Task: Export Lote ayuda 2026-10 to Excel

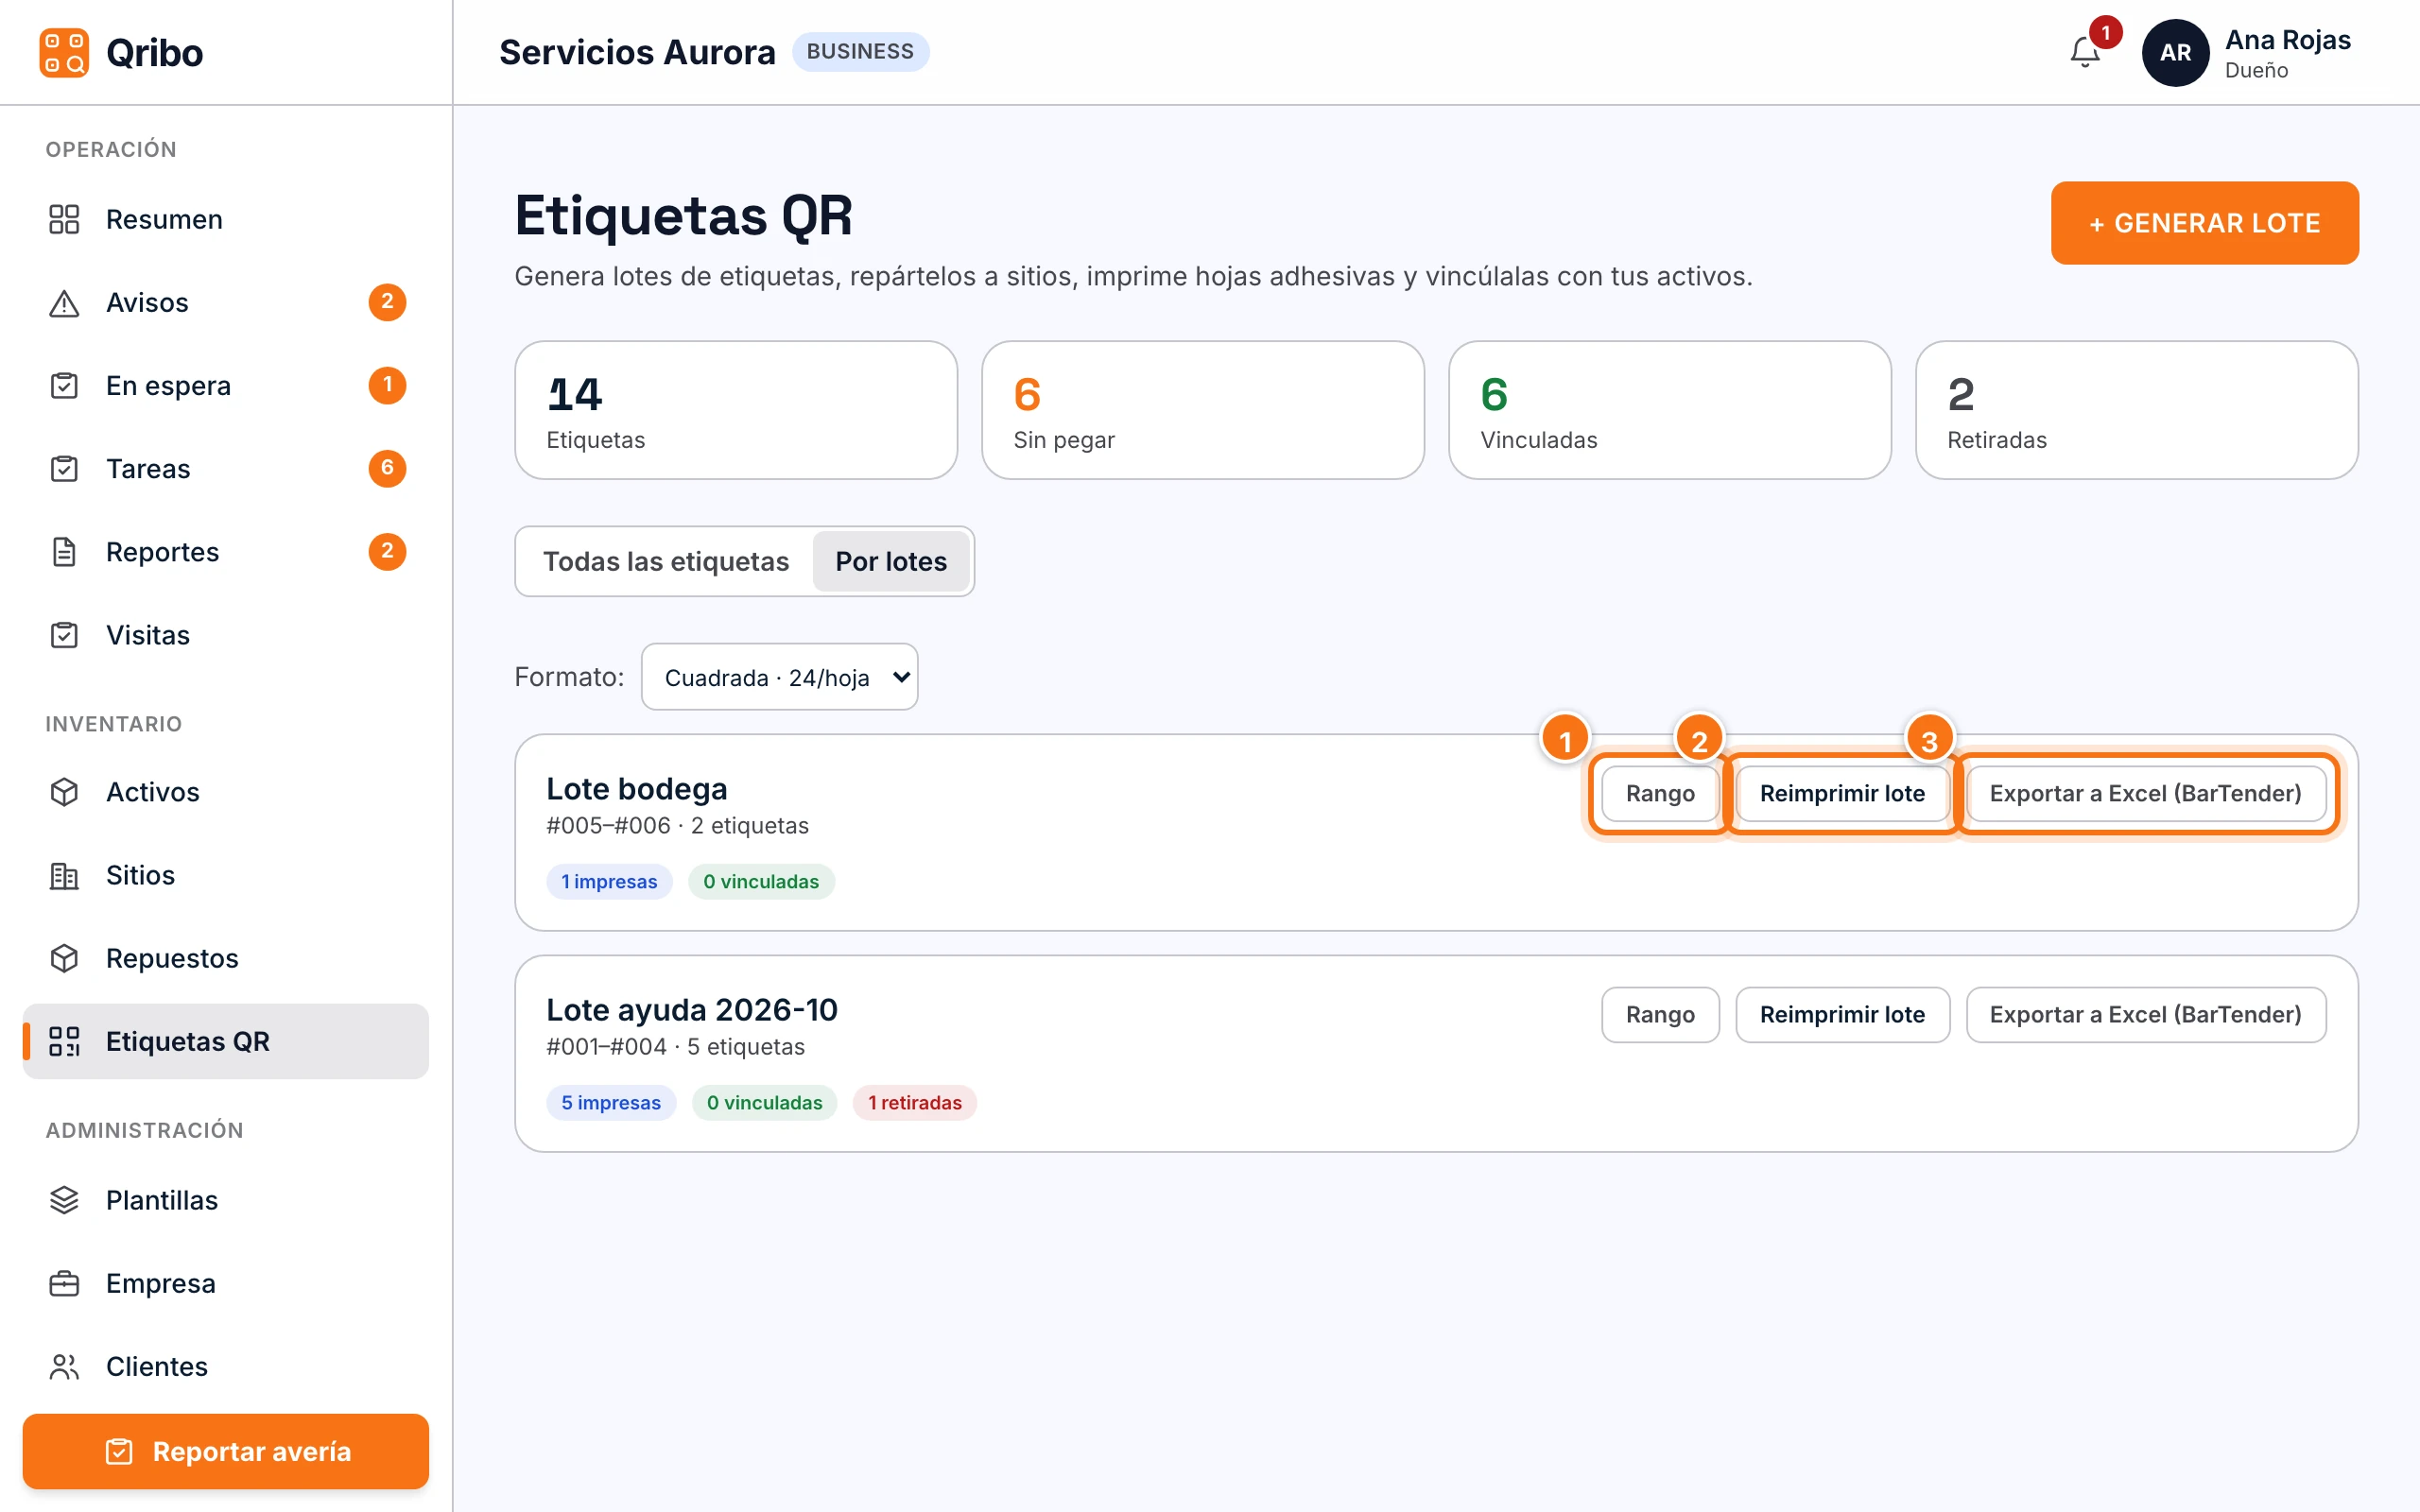Action: (x=2145, y=1014)
